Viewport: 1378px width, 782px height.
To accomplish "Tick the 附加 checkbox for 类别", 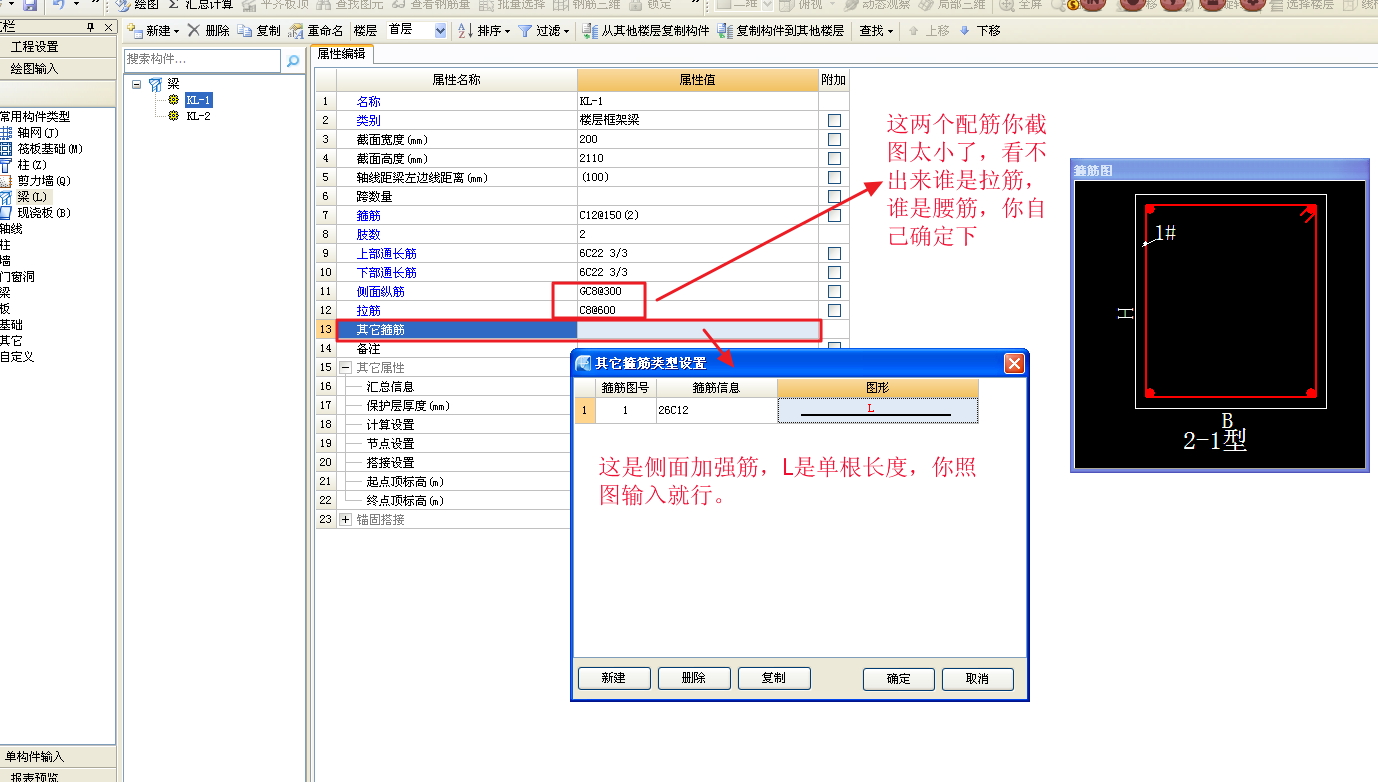I will [834, 120].
